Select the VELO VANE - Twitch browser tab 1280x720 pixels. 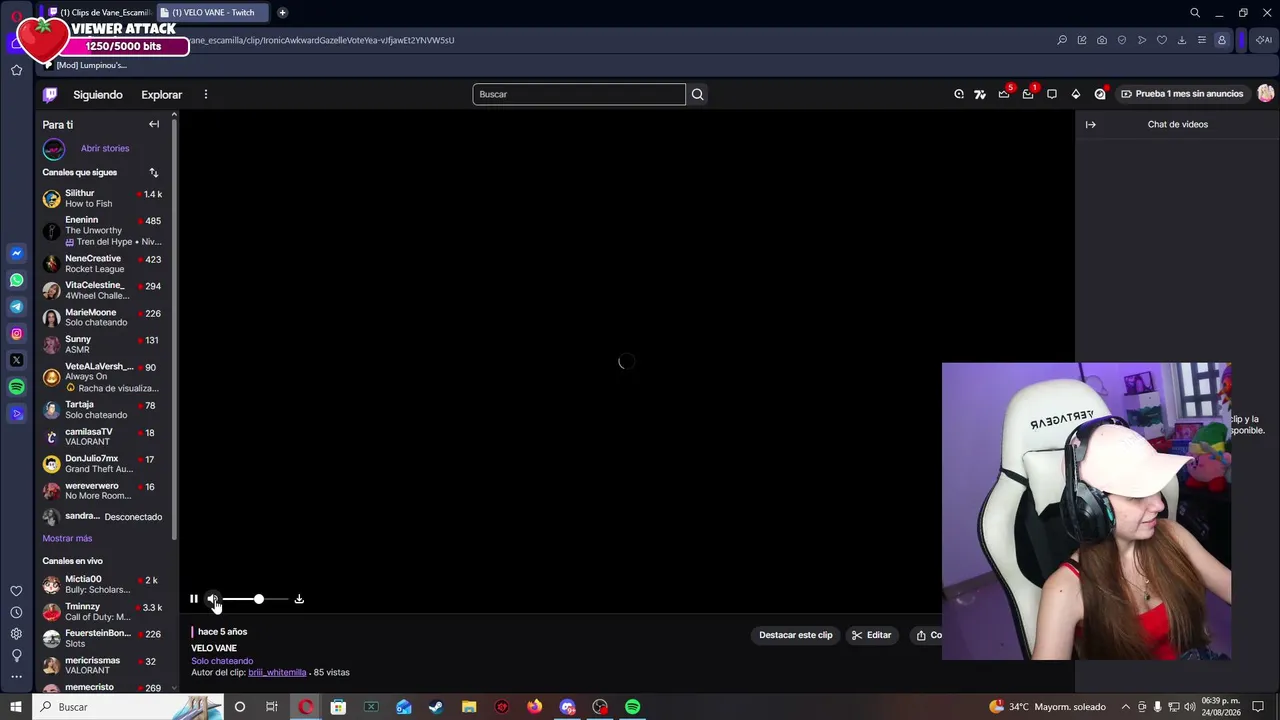tap(213, 12)
